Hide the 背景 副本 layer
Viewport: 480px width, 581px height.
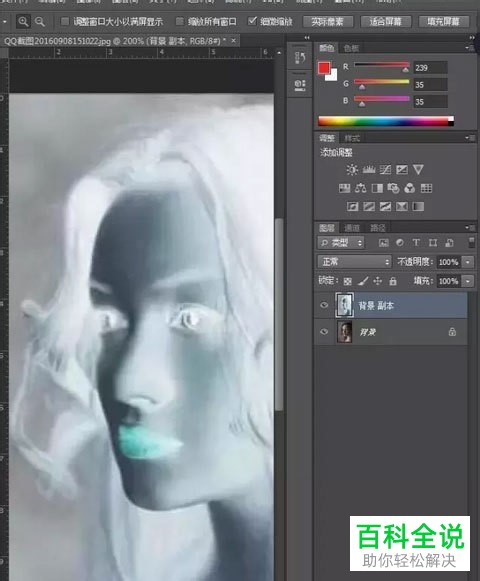(324, 305)
